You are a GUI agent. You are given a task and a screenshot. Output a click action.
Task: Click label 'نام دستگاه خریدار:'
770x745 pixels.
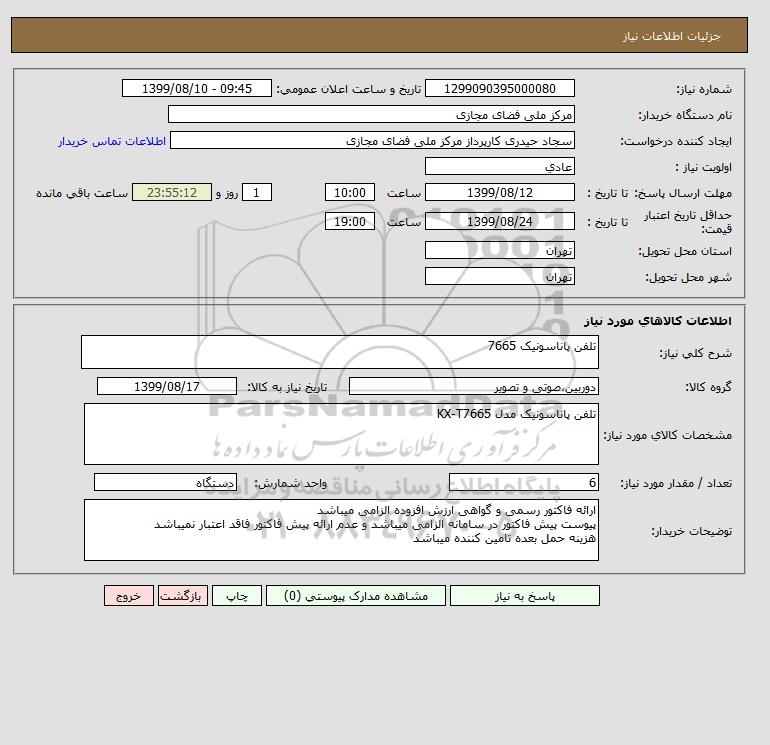click(x=685, y=115)
